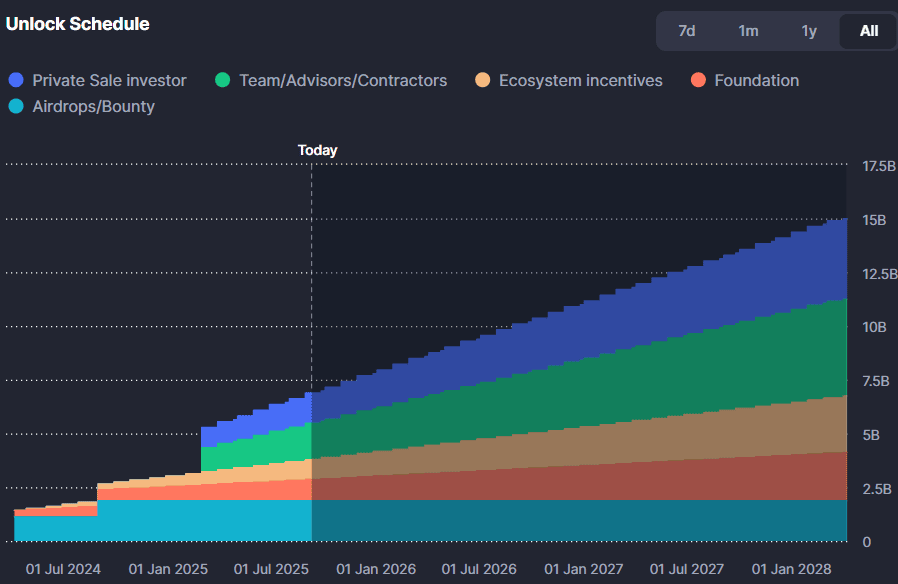The image size is (898, 584).
Task: Click the coral Foundation legend dot
Action: pyautogui.click(x=698, y=80)
